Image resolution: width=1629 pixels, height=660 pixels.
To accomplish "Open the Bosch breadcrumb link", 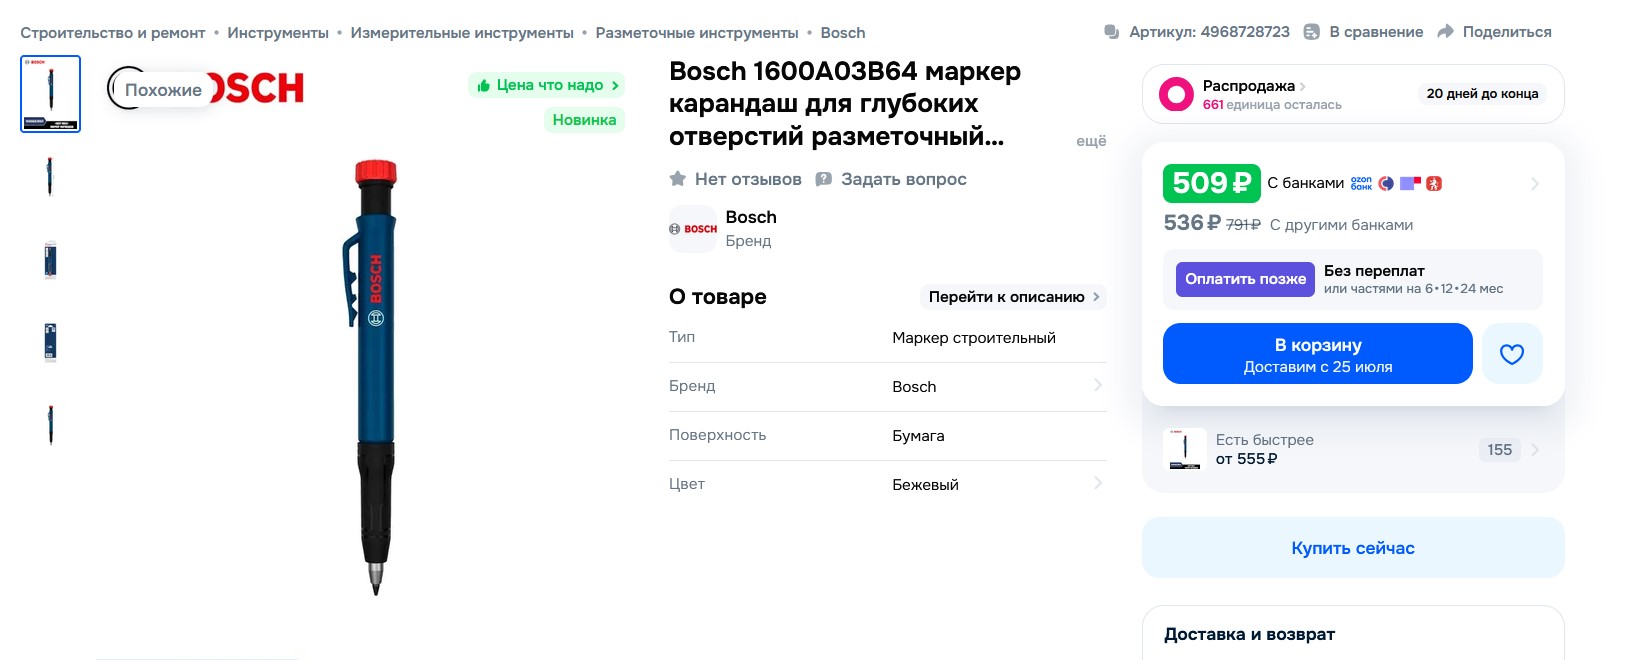I will point(843,32).
